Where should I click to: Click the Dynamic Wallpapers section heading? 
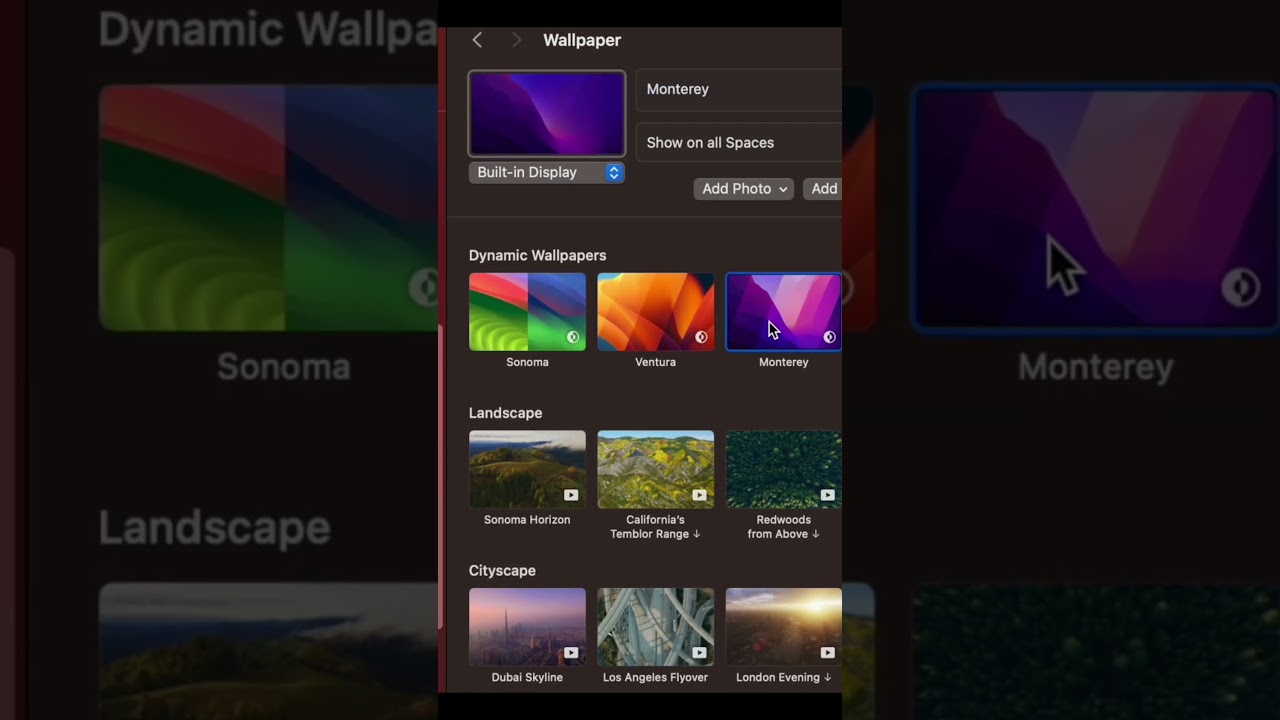(x=537, y=255)
